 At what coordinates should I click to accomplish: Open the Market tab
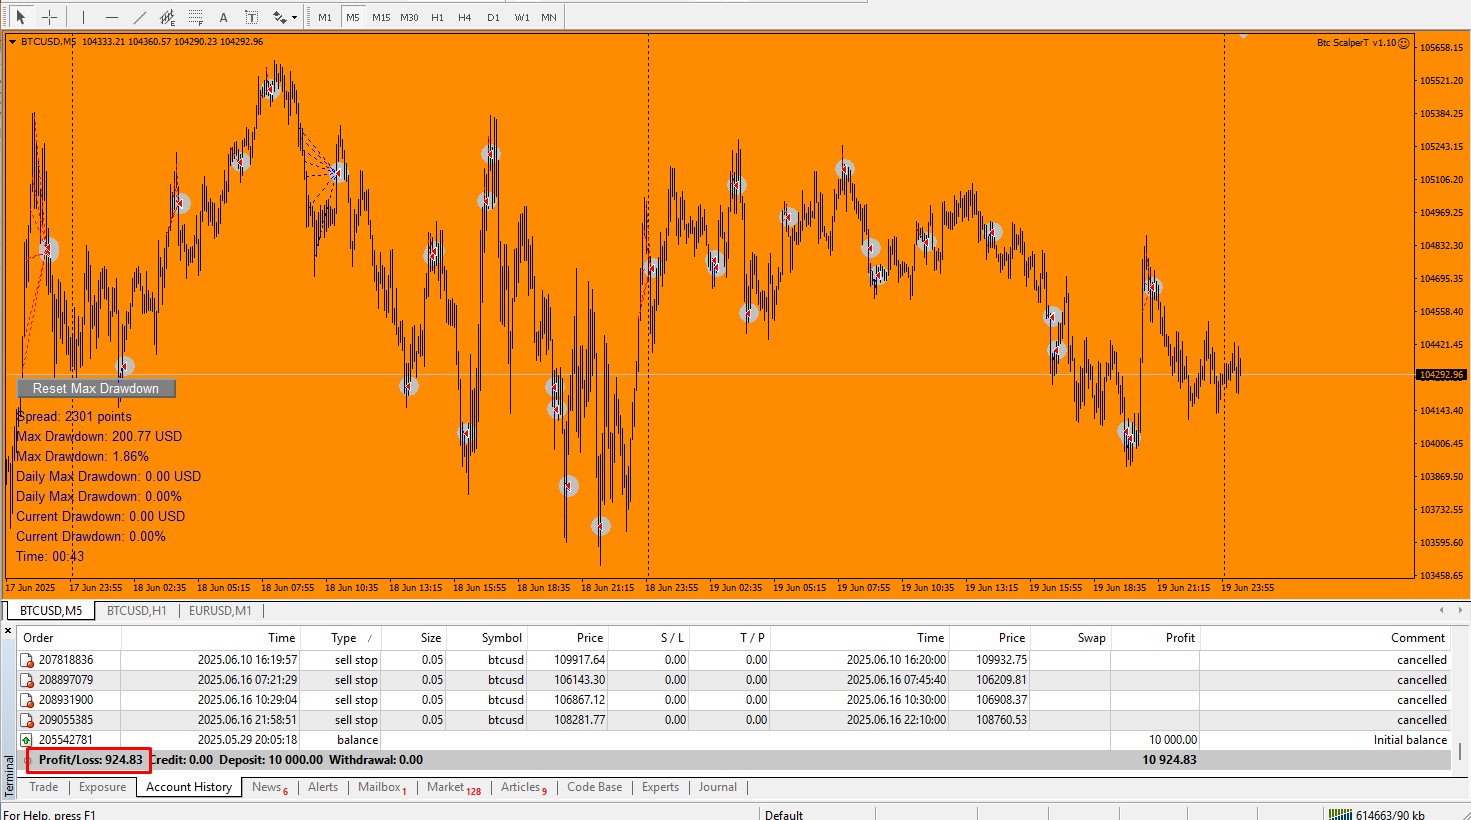coord(453,787)
